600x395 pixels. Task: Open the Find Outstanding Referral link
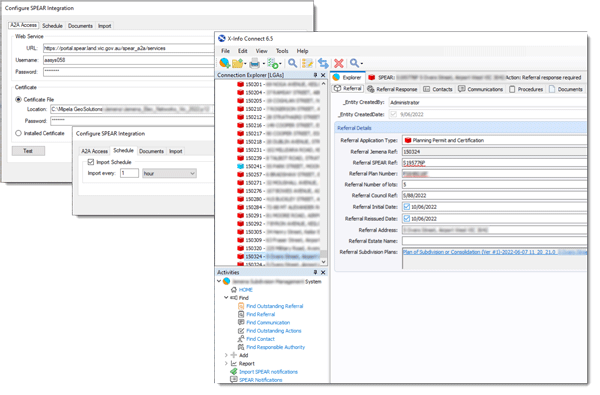(x=275, y=306)
